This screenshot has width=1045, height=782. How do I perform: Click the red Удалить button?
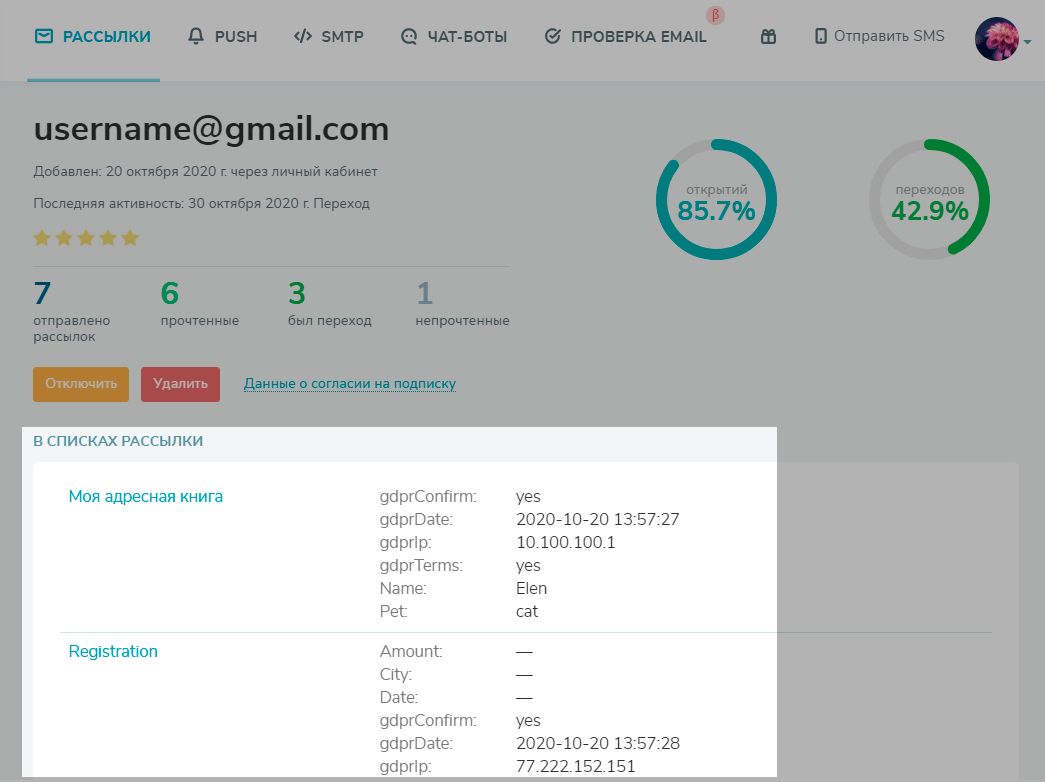coord(180,384)
